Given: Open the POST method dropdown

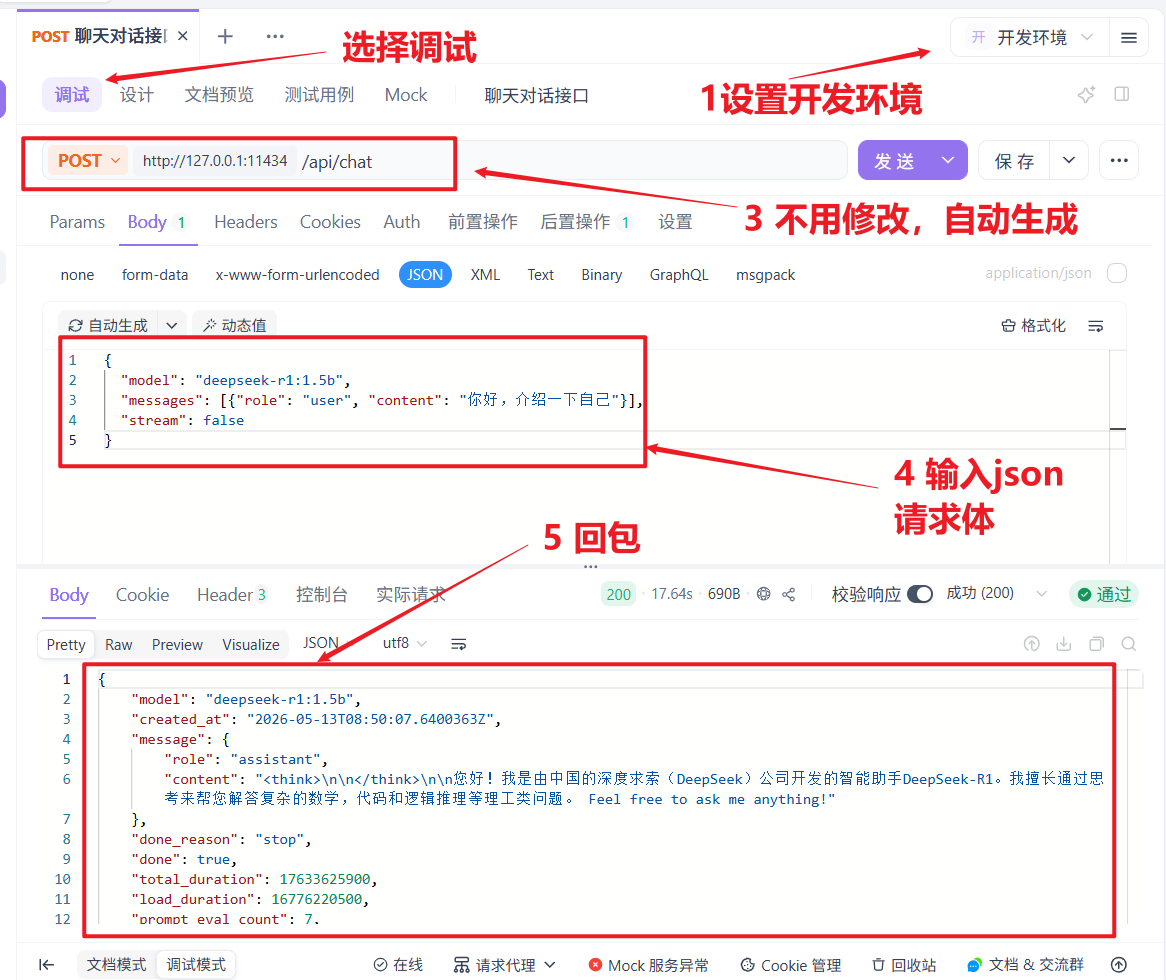Looking at the screenshot, I should 88,161.
